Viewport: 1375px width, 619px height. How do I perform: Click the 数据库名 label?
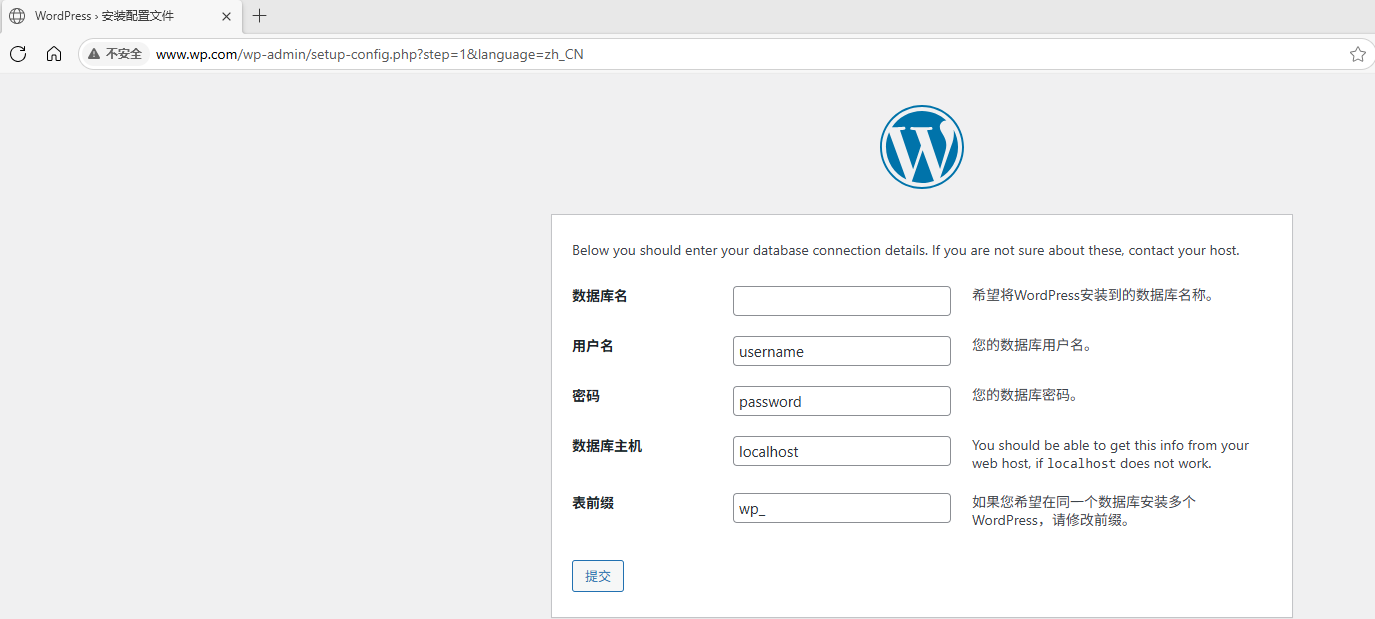[600, 296]
